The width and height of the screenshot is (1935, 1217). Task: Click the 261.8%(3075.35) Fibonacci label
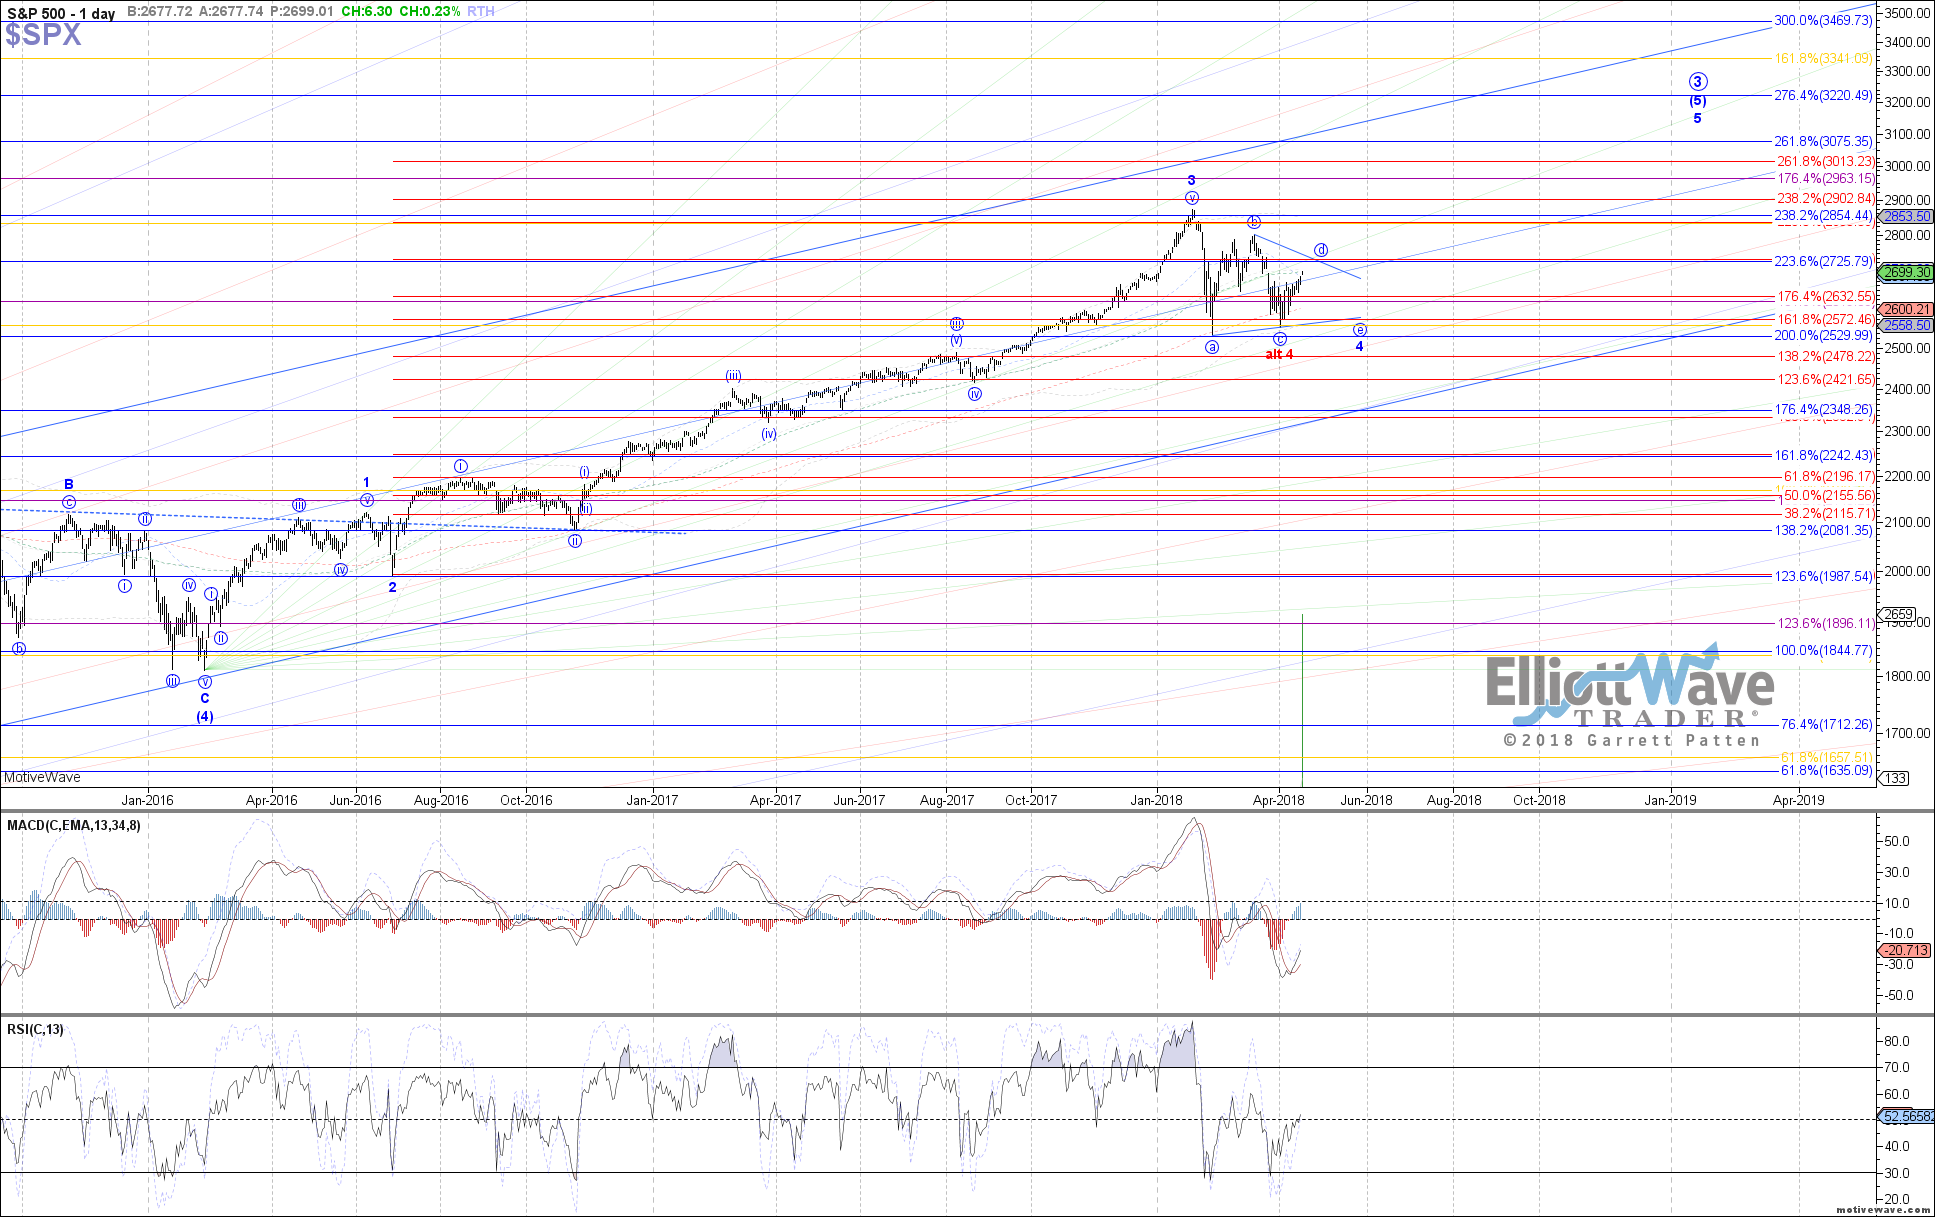point(1823,142)
